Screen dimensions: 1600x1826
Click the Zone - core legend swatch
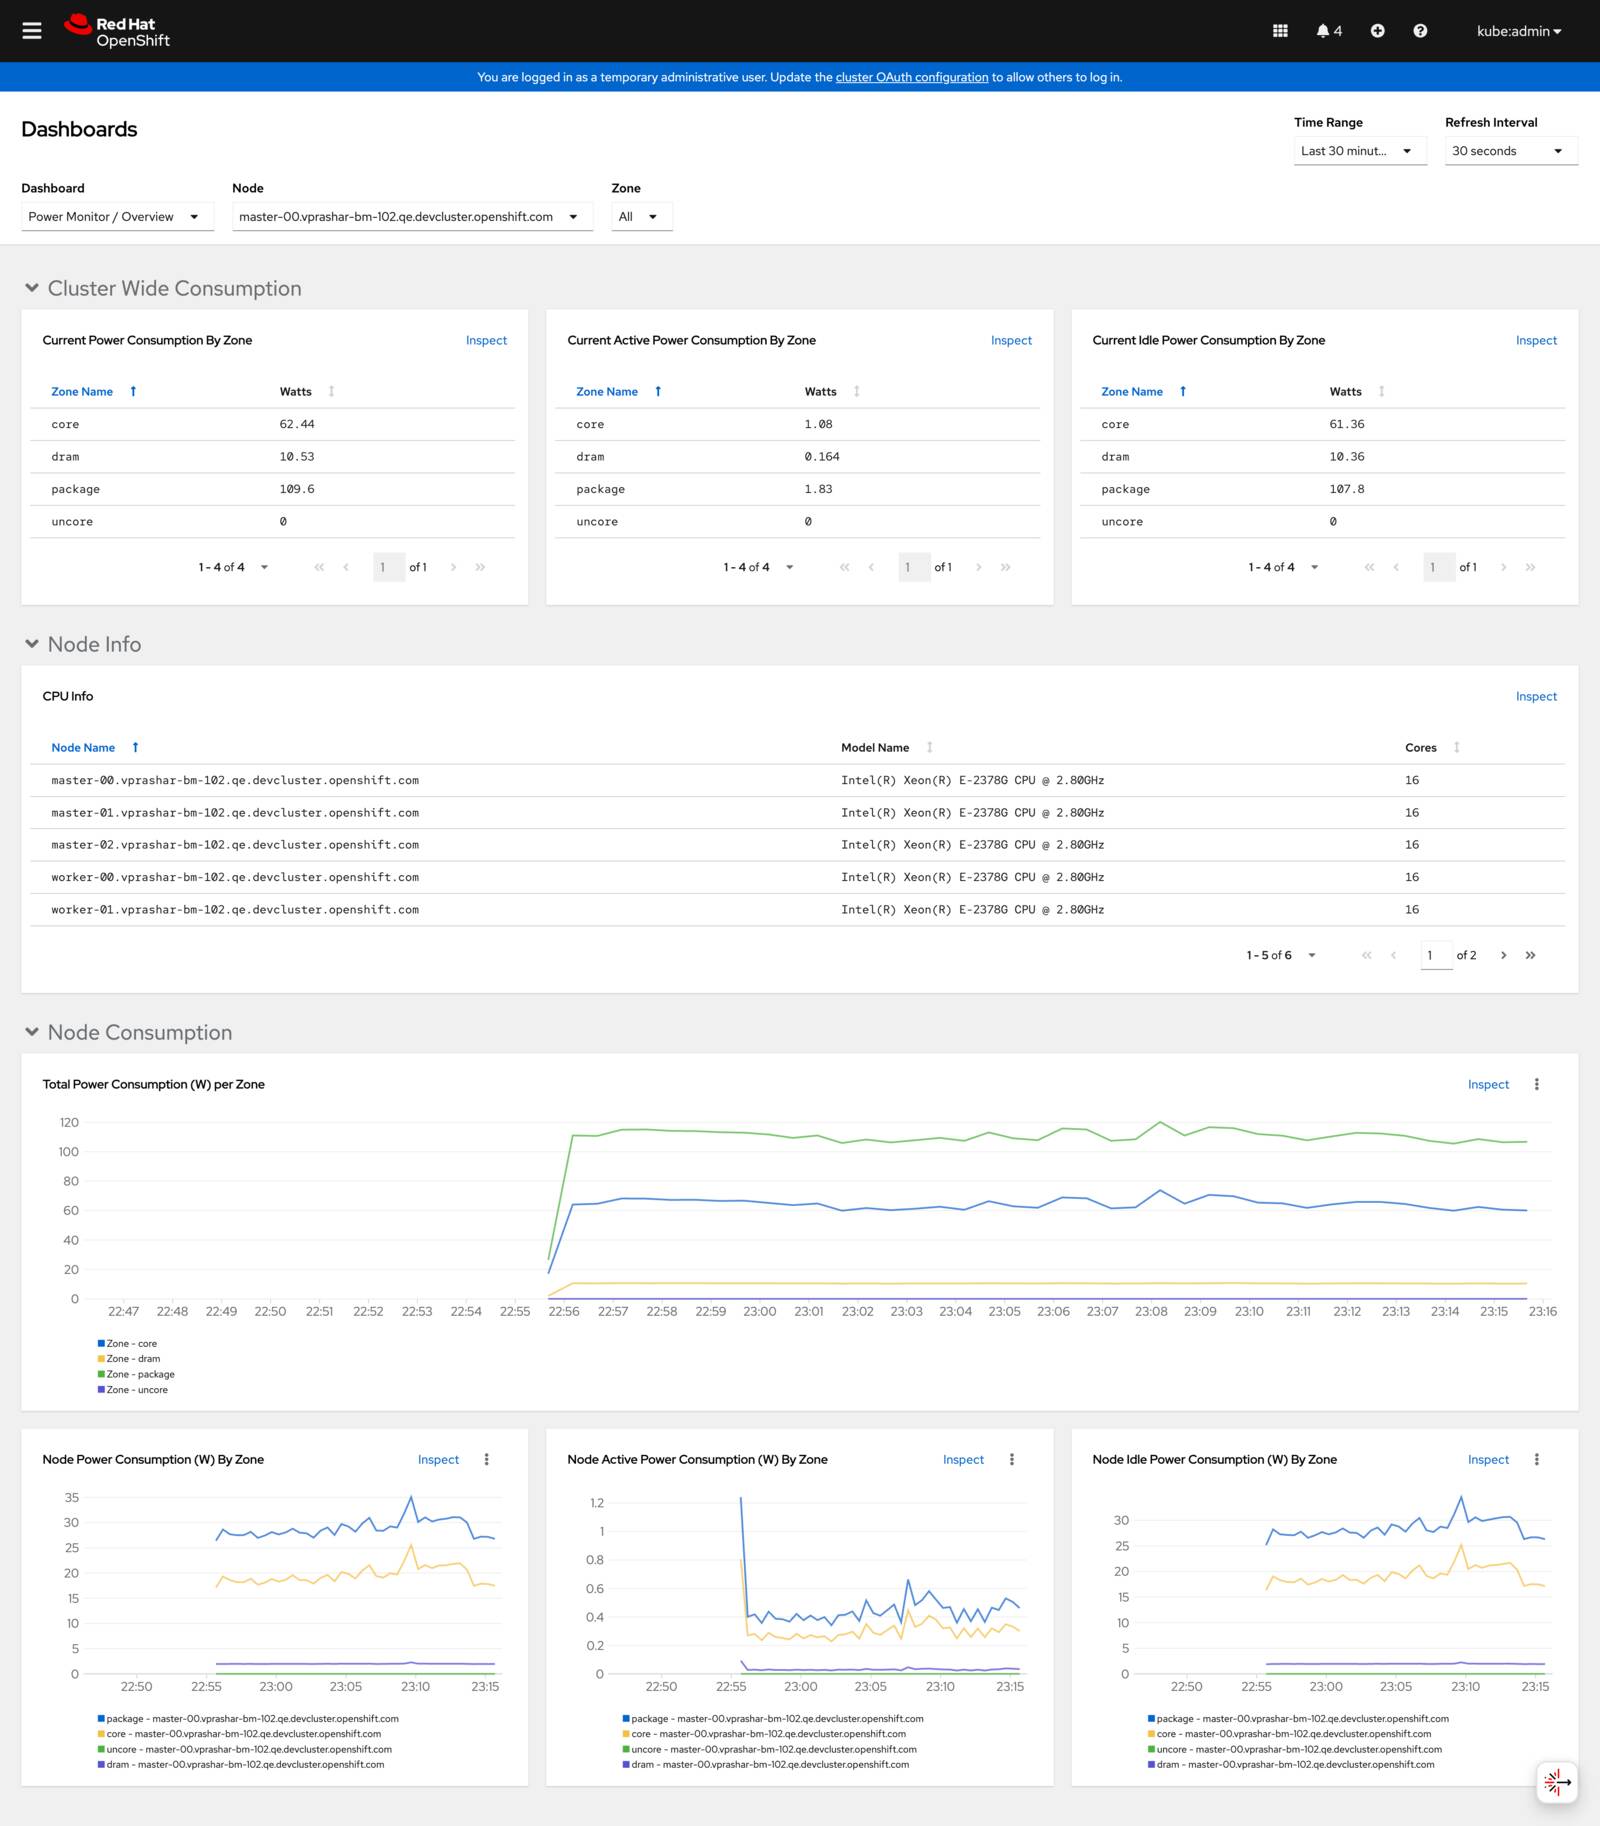99,1343
